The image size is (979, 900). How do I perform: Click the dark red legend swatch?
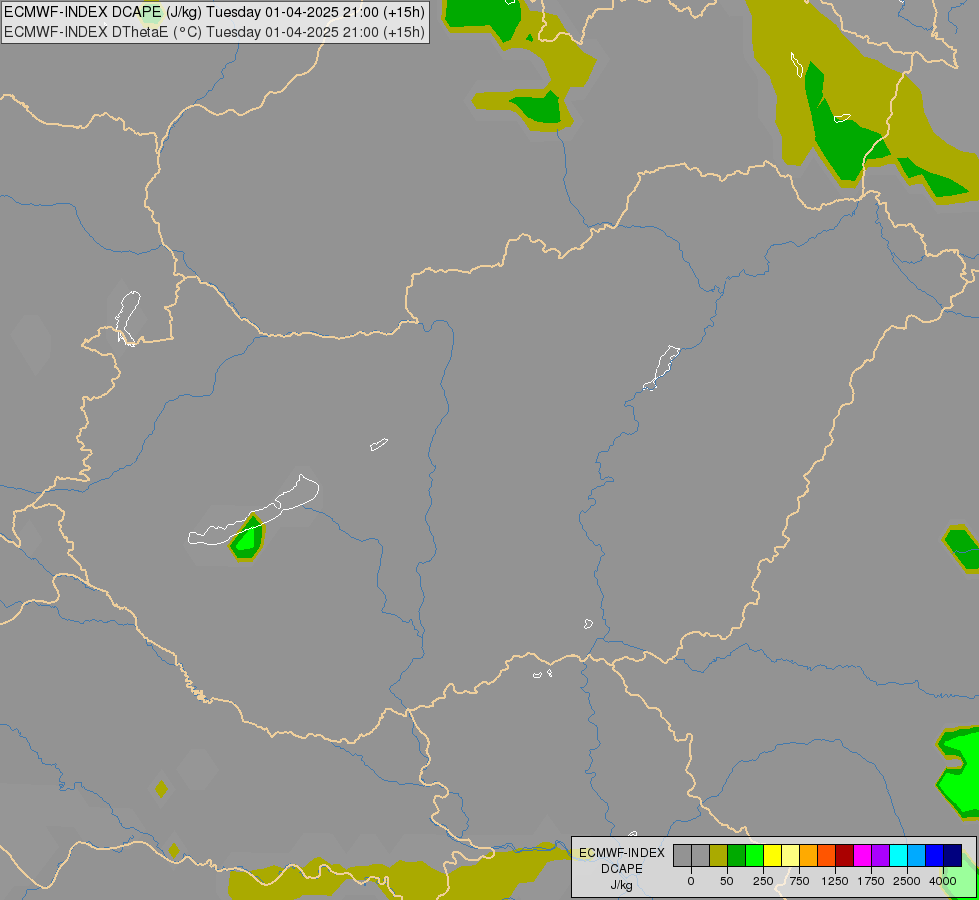pos(844,855)
